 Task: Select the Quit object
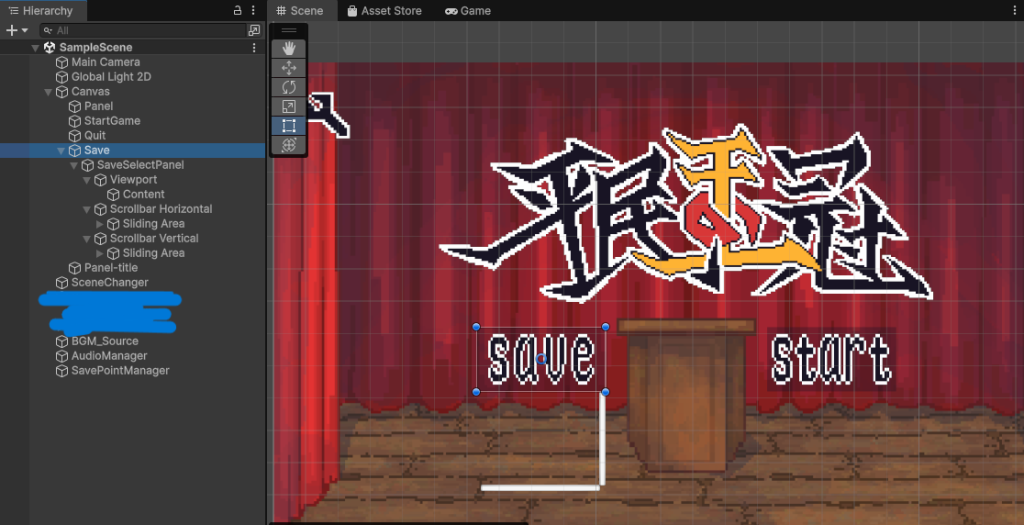tap(95, 136)
